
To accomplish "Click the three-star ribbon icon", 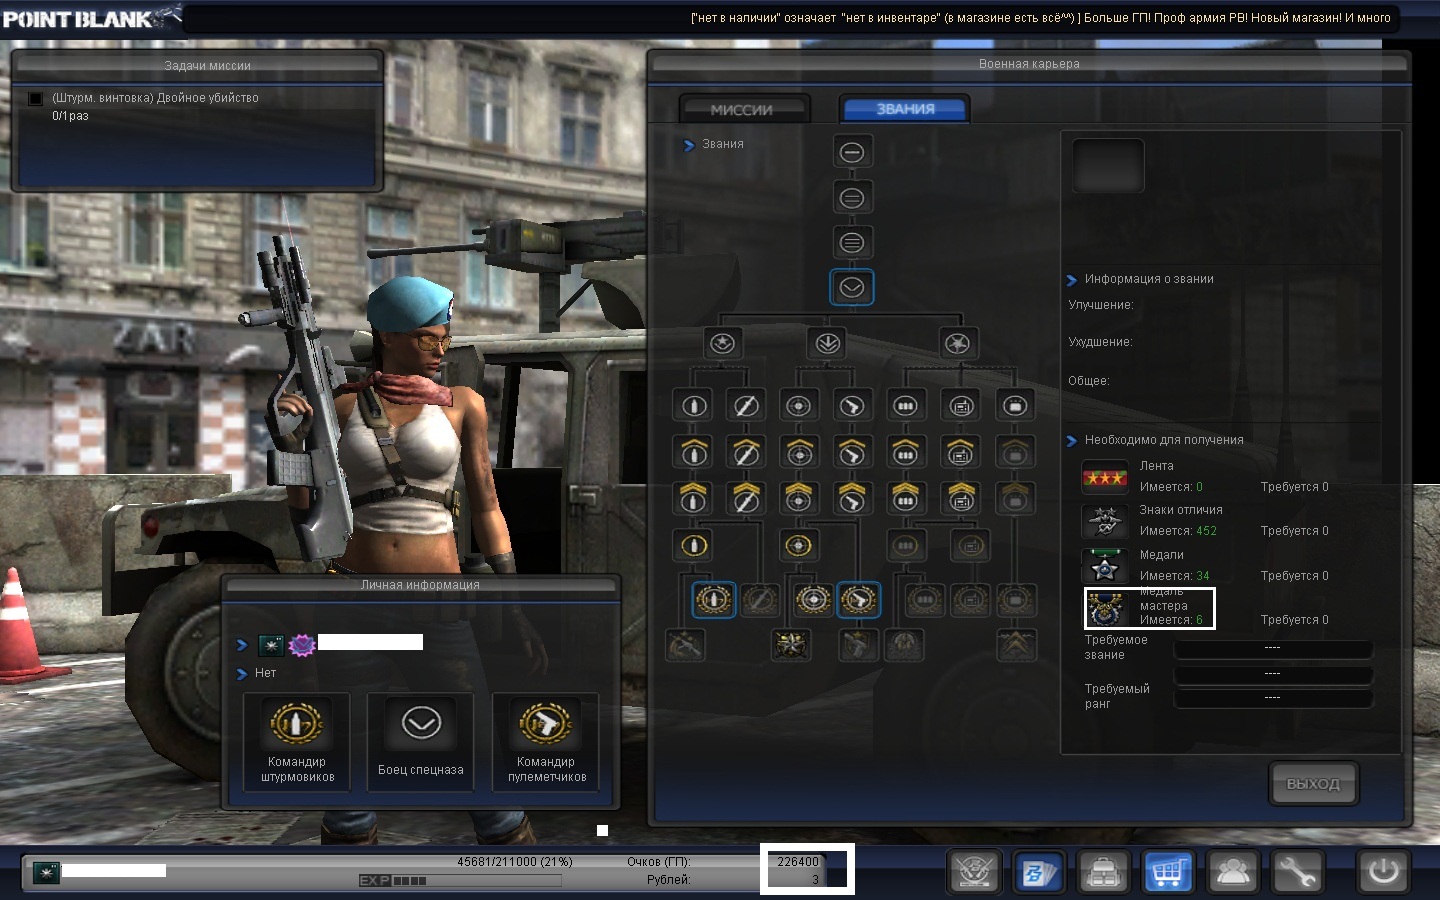I will [x=1105, y=477].
